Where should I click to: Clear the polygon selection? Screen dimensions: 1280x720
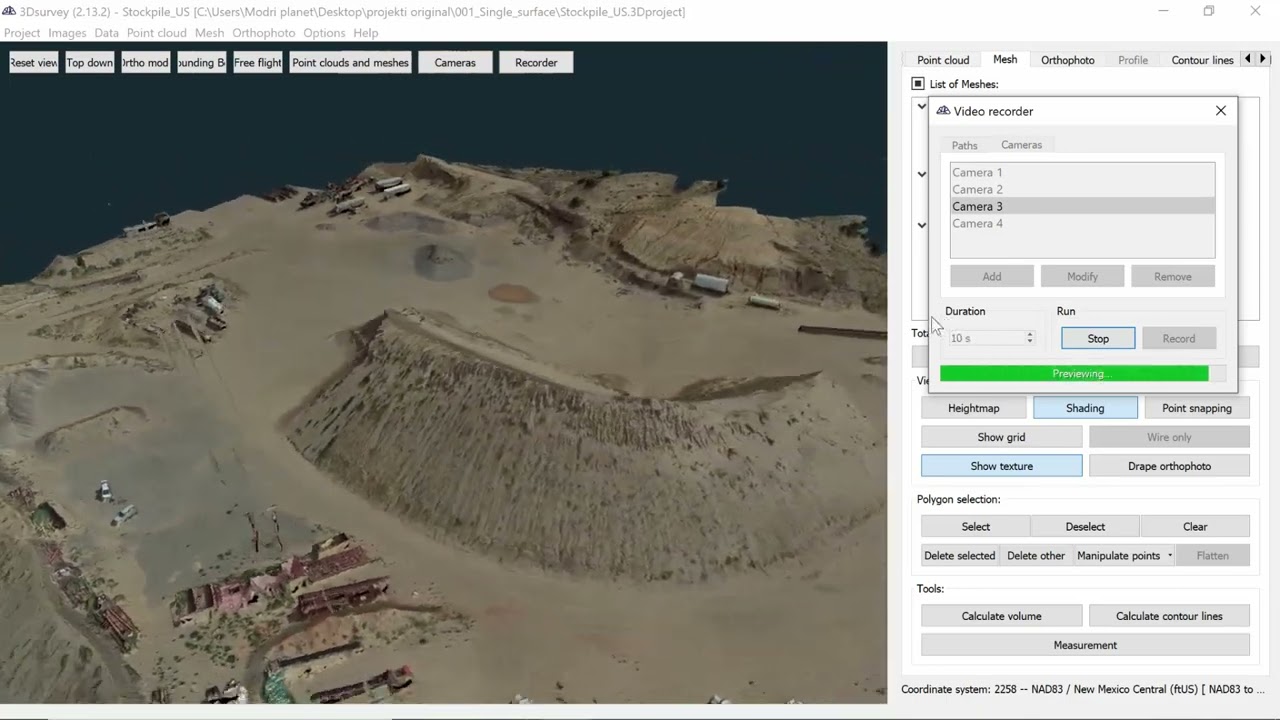pyautogui.click(x=1195, y=527)
